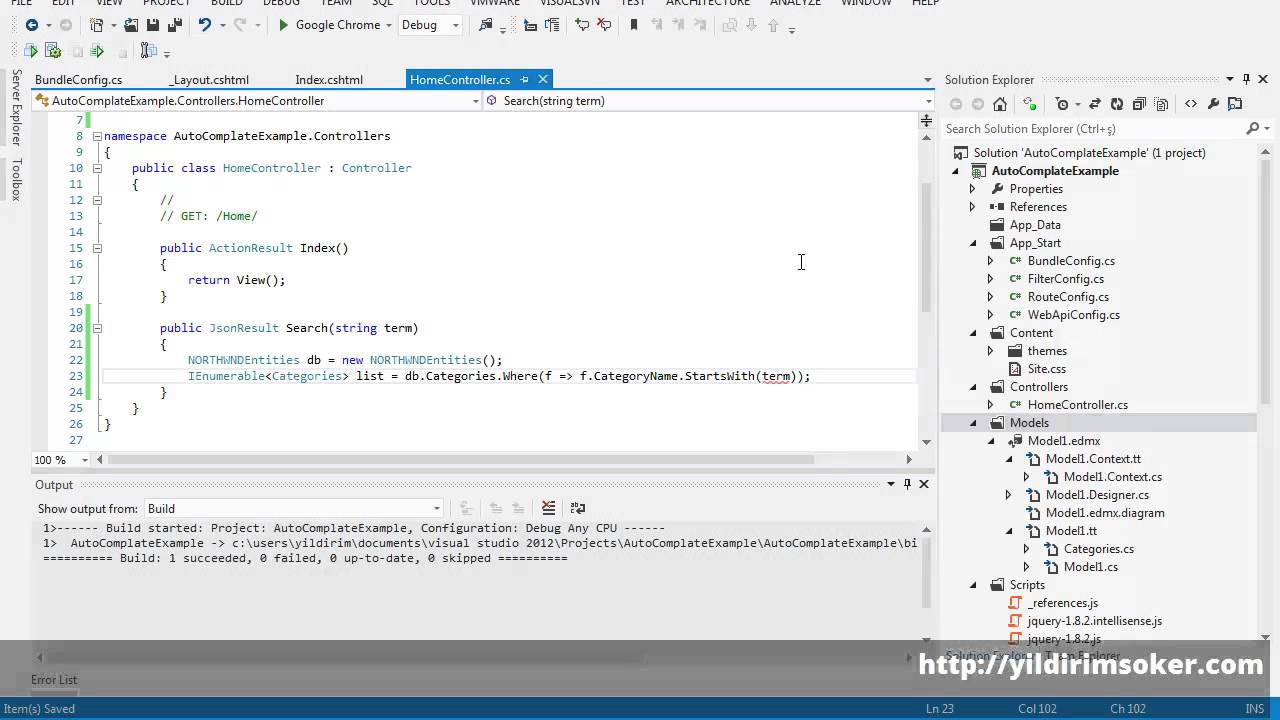Select Site.css file

tap(1046, 369)
